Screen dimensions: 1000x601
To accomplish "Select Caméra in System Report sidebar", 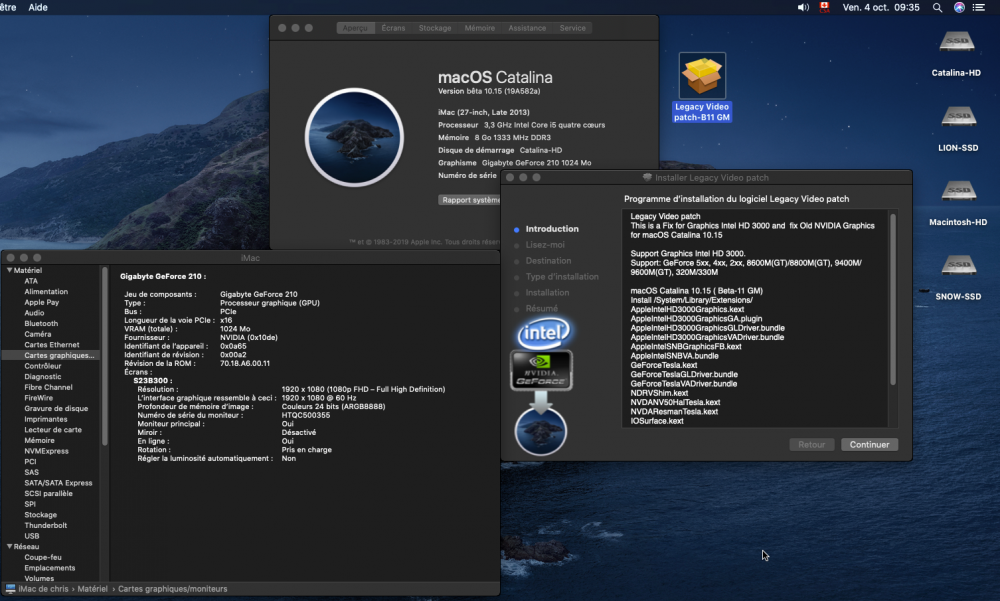I will [x=38, y=334].
